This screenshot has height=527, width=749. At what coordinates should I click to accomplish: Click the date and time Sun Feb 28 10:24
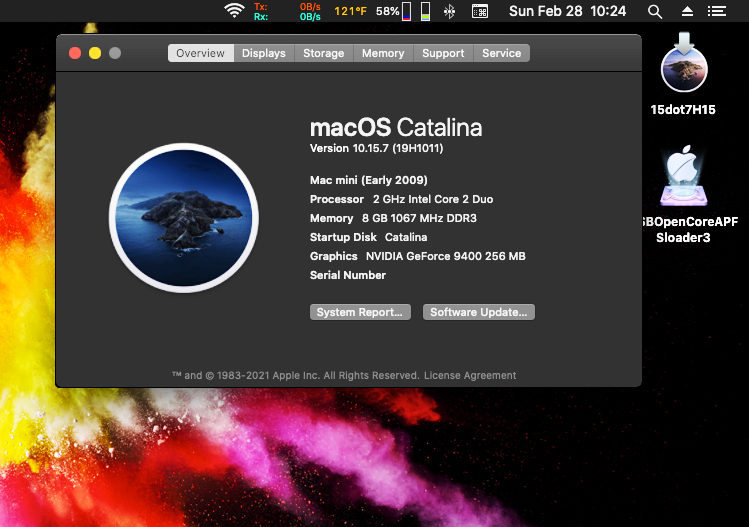point(567,11)
